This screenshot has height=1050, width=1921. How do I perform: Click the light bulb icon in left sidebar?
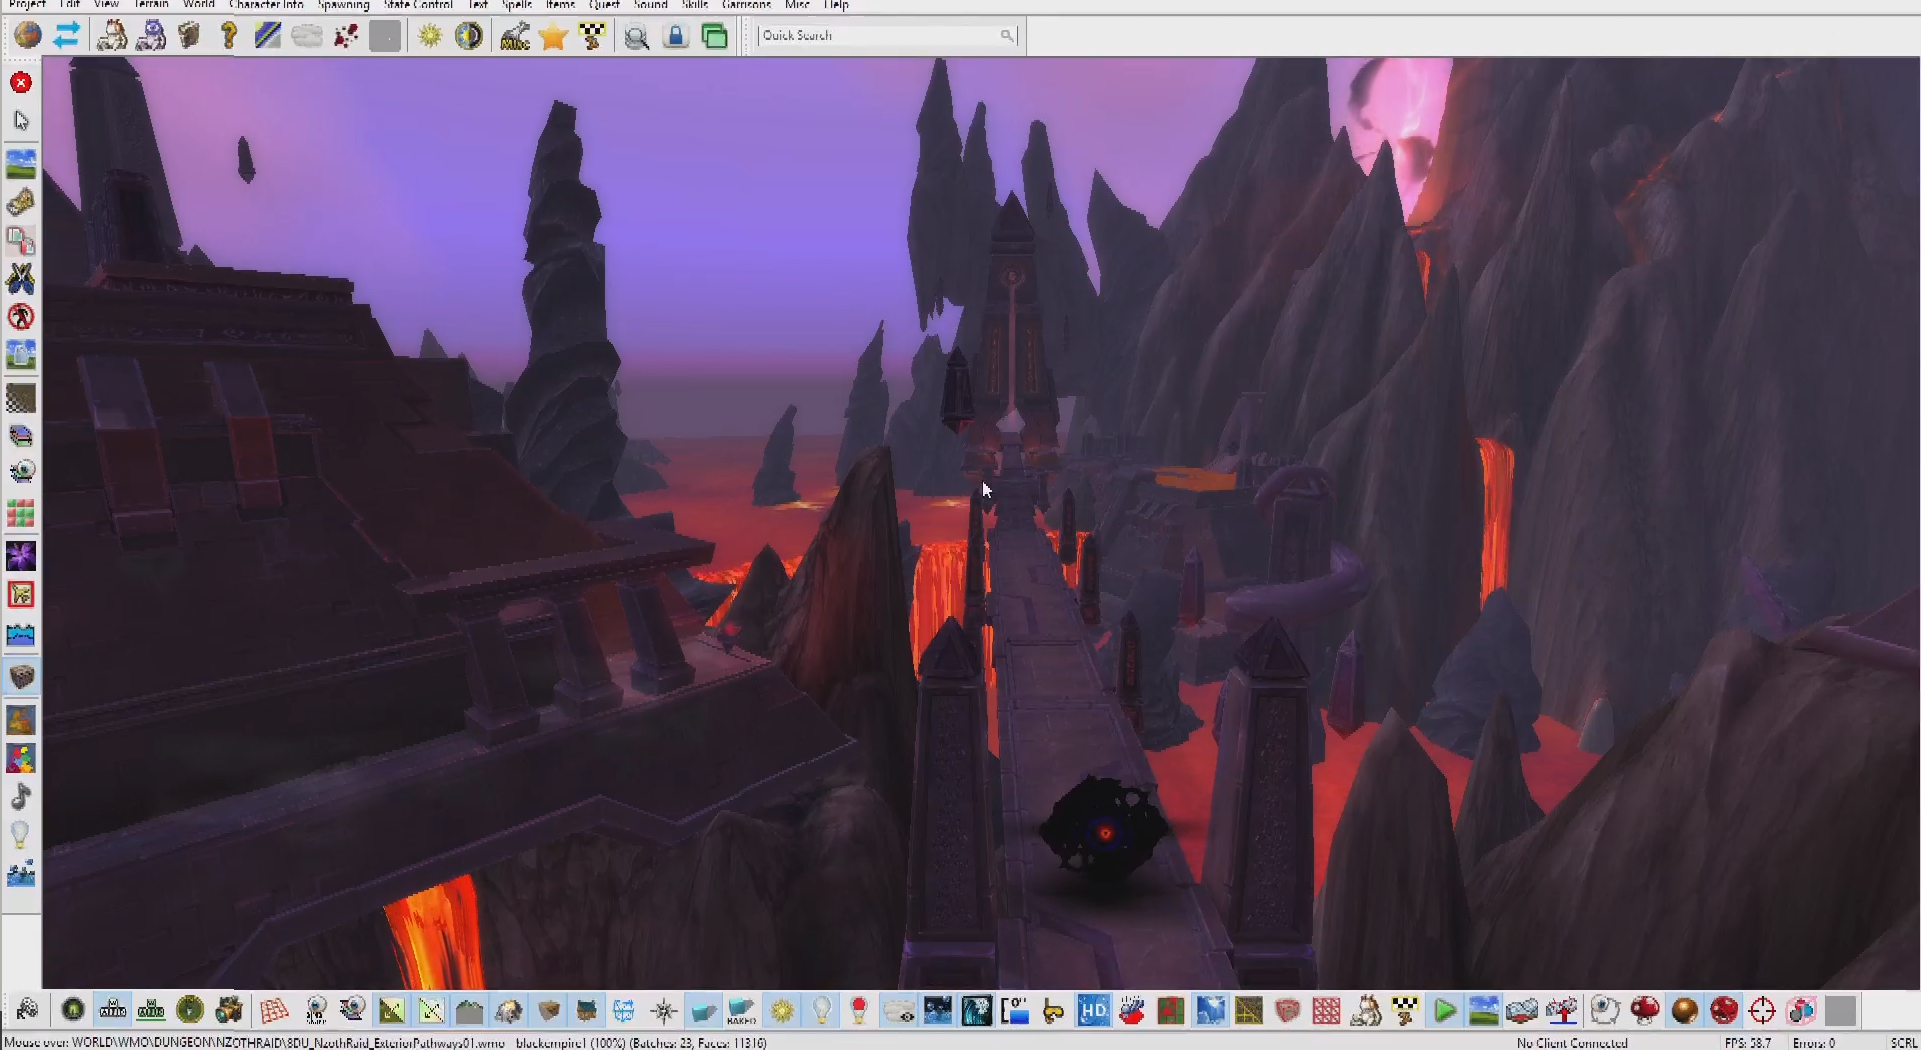click(x=20, y=835)
